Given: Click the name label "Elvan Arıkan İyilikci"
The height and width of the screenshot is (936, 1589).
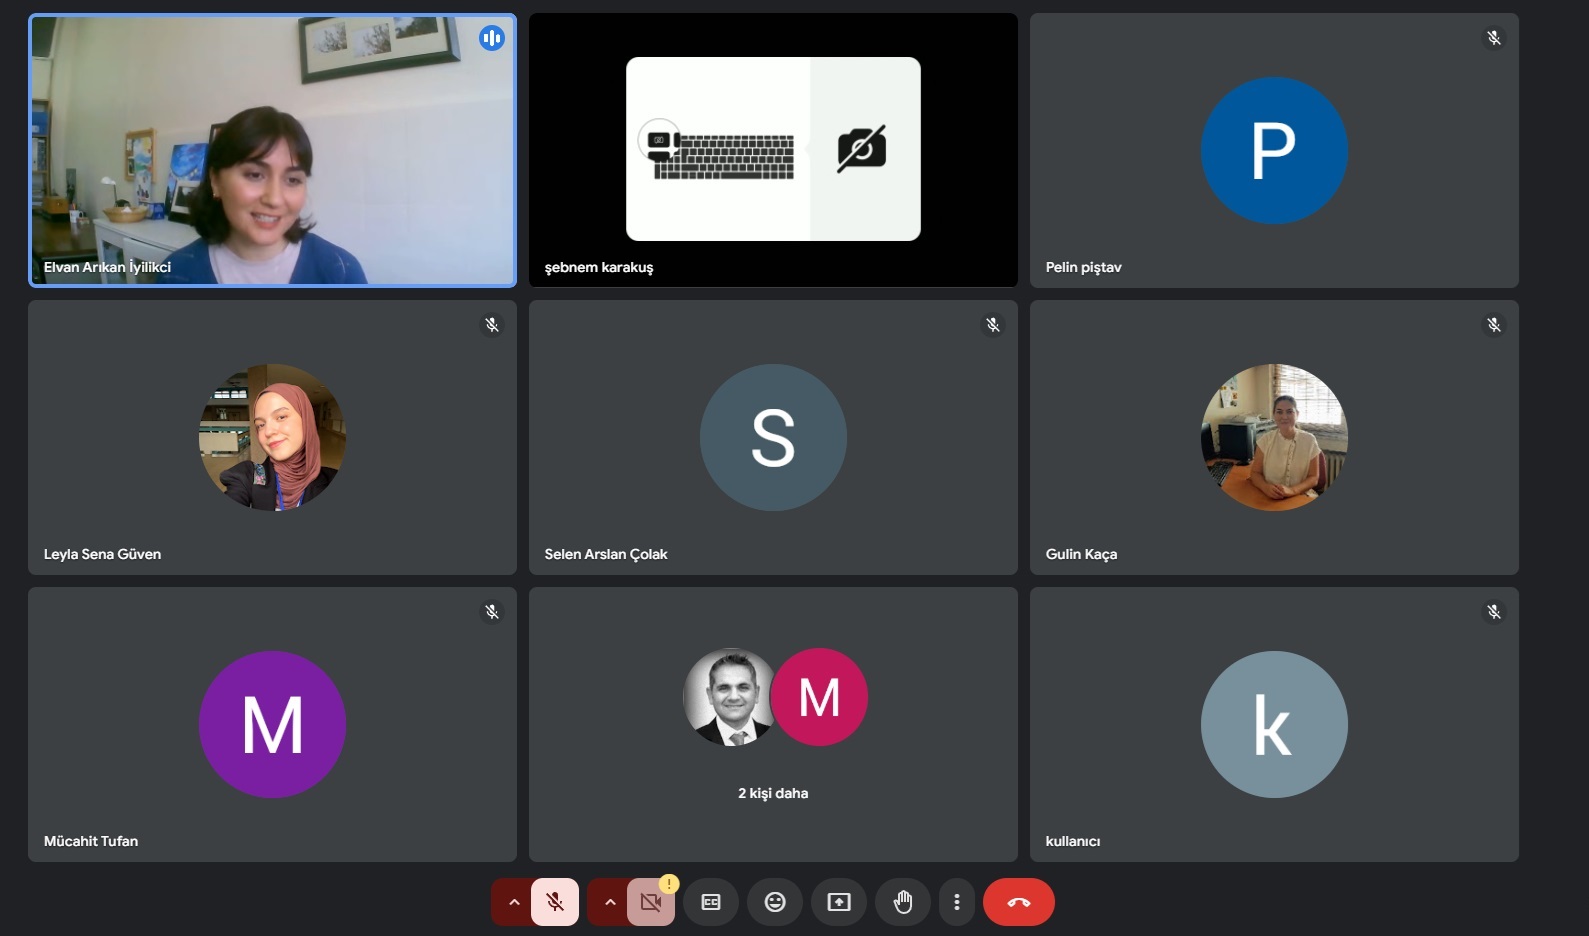Looking at the screenshot, I should pos(107,267).
